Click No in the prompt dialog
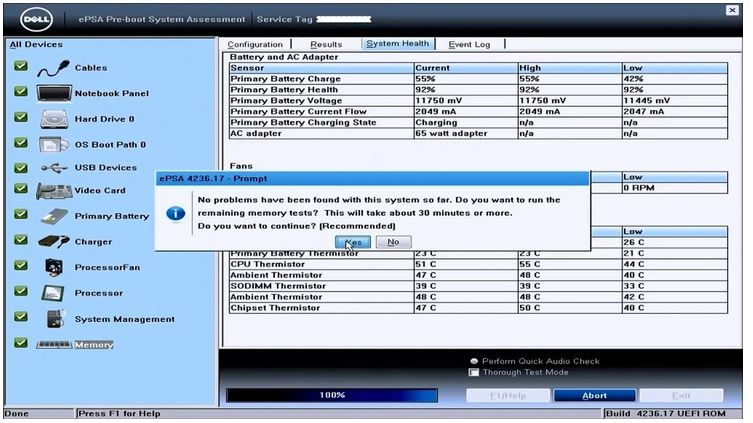Screen dimensions: 753x423 point(393,242)
